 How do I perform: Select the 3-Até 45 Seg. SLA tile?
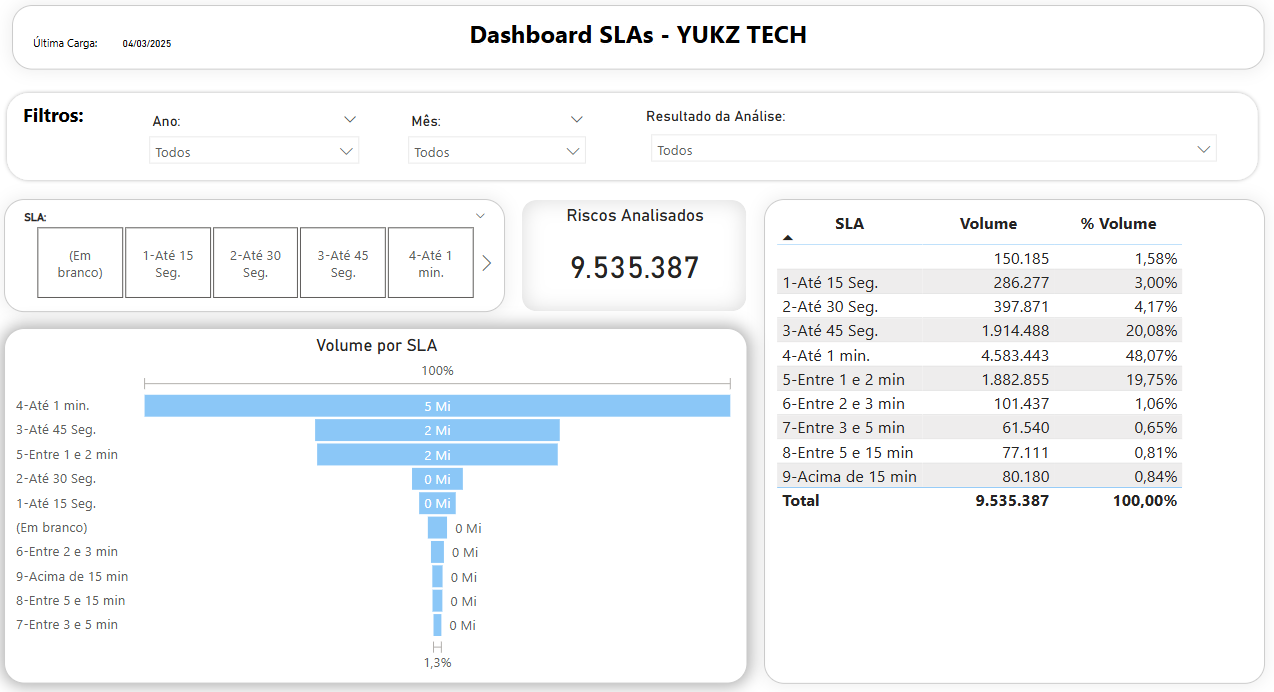(343, 263)
